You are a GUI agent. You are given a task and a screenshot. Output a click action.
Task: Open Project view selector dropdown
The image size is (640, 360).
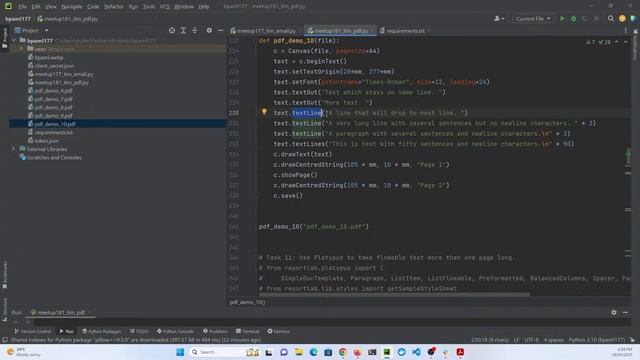[31, 31]
